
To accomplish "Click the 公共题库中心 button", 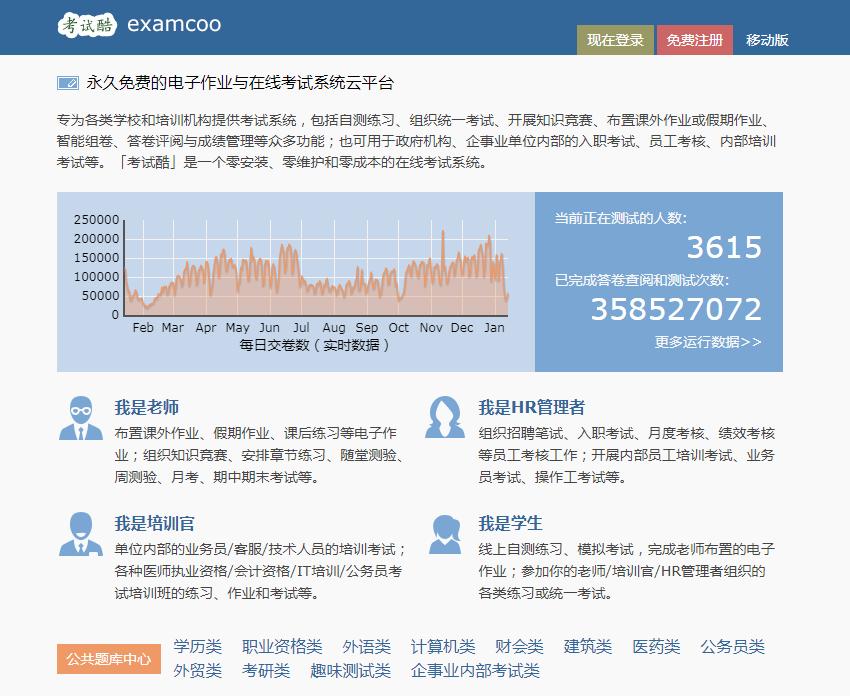I will click(109, 659).
